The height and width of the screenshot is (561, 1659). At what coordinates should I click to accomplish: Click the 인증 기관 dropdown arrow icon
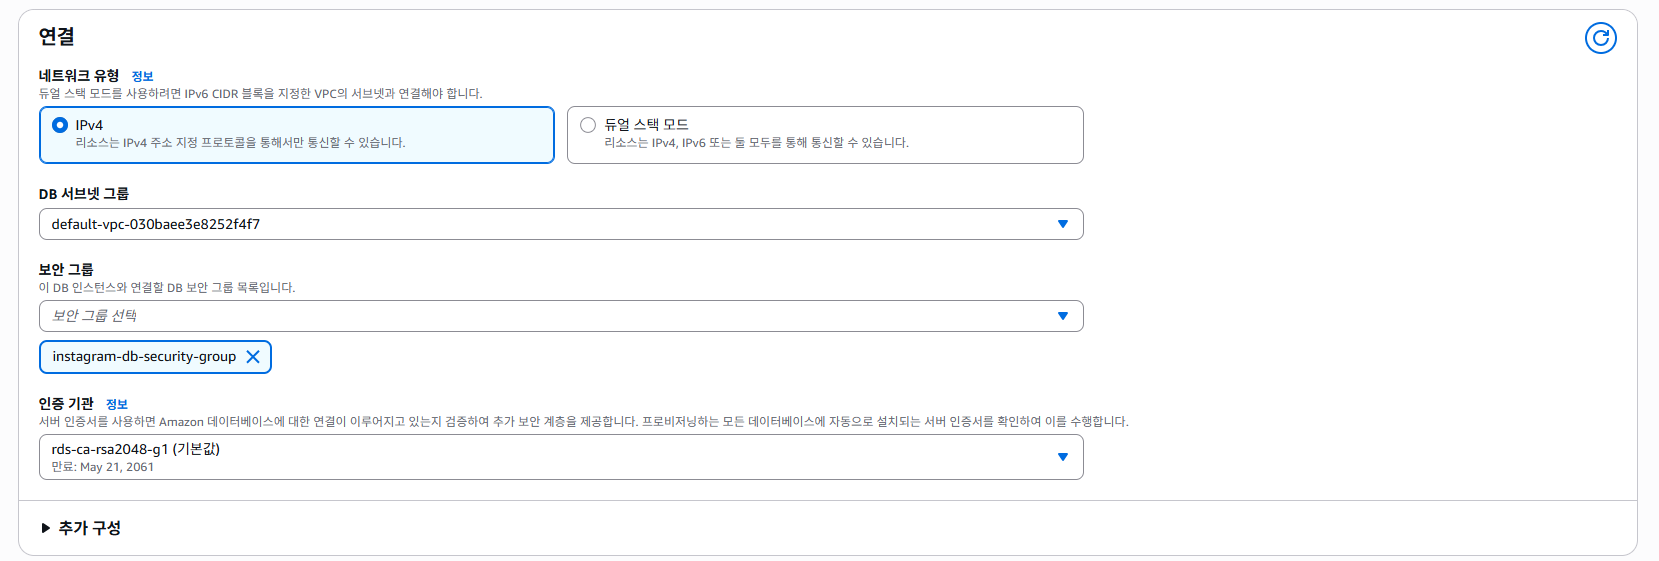click(x=1062, y=457)
